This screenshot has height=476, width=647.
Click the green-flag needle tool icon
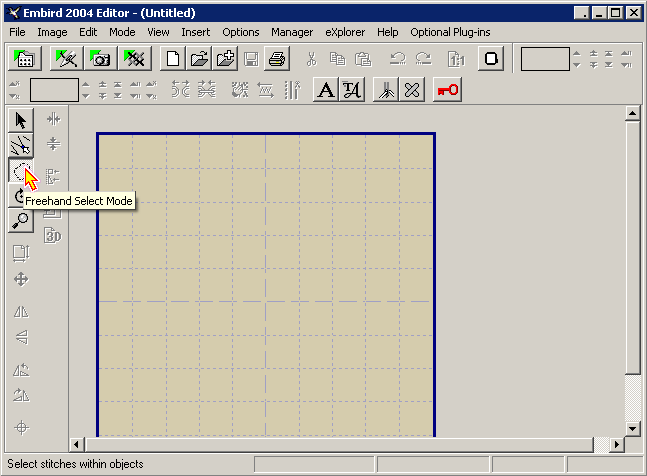pyautogui.click(x=66, y=59)
